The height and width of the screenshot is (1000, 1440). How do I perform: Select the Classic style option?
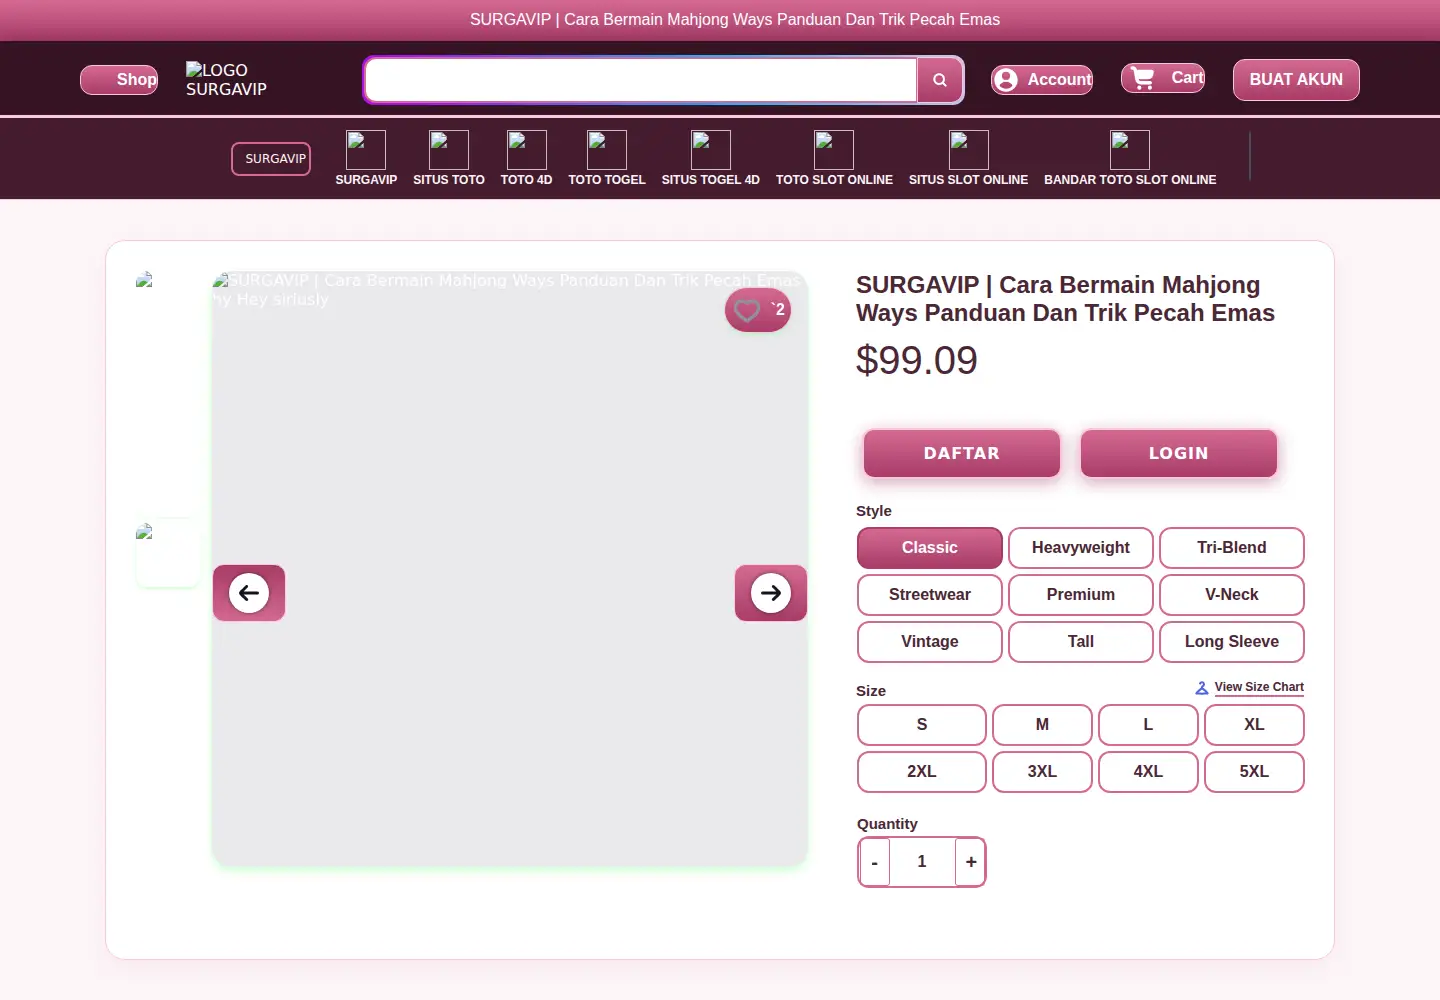(930, 548)
